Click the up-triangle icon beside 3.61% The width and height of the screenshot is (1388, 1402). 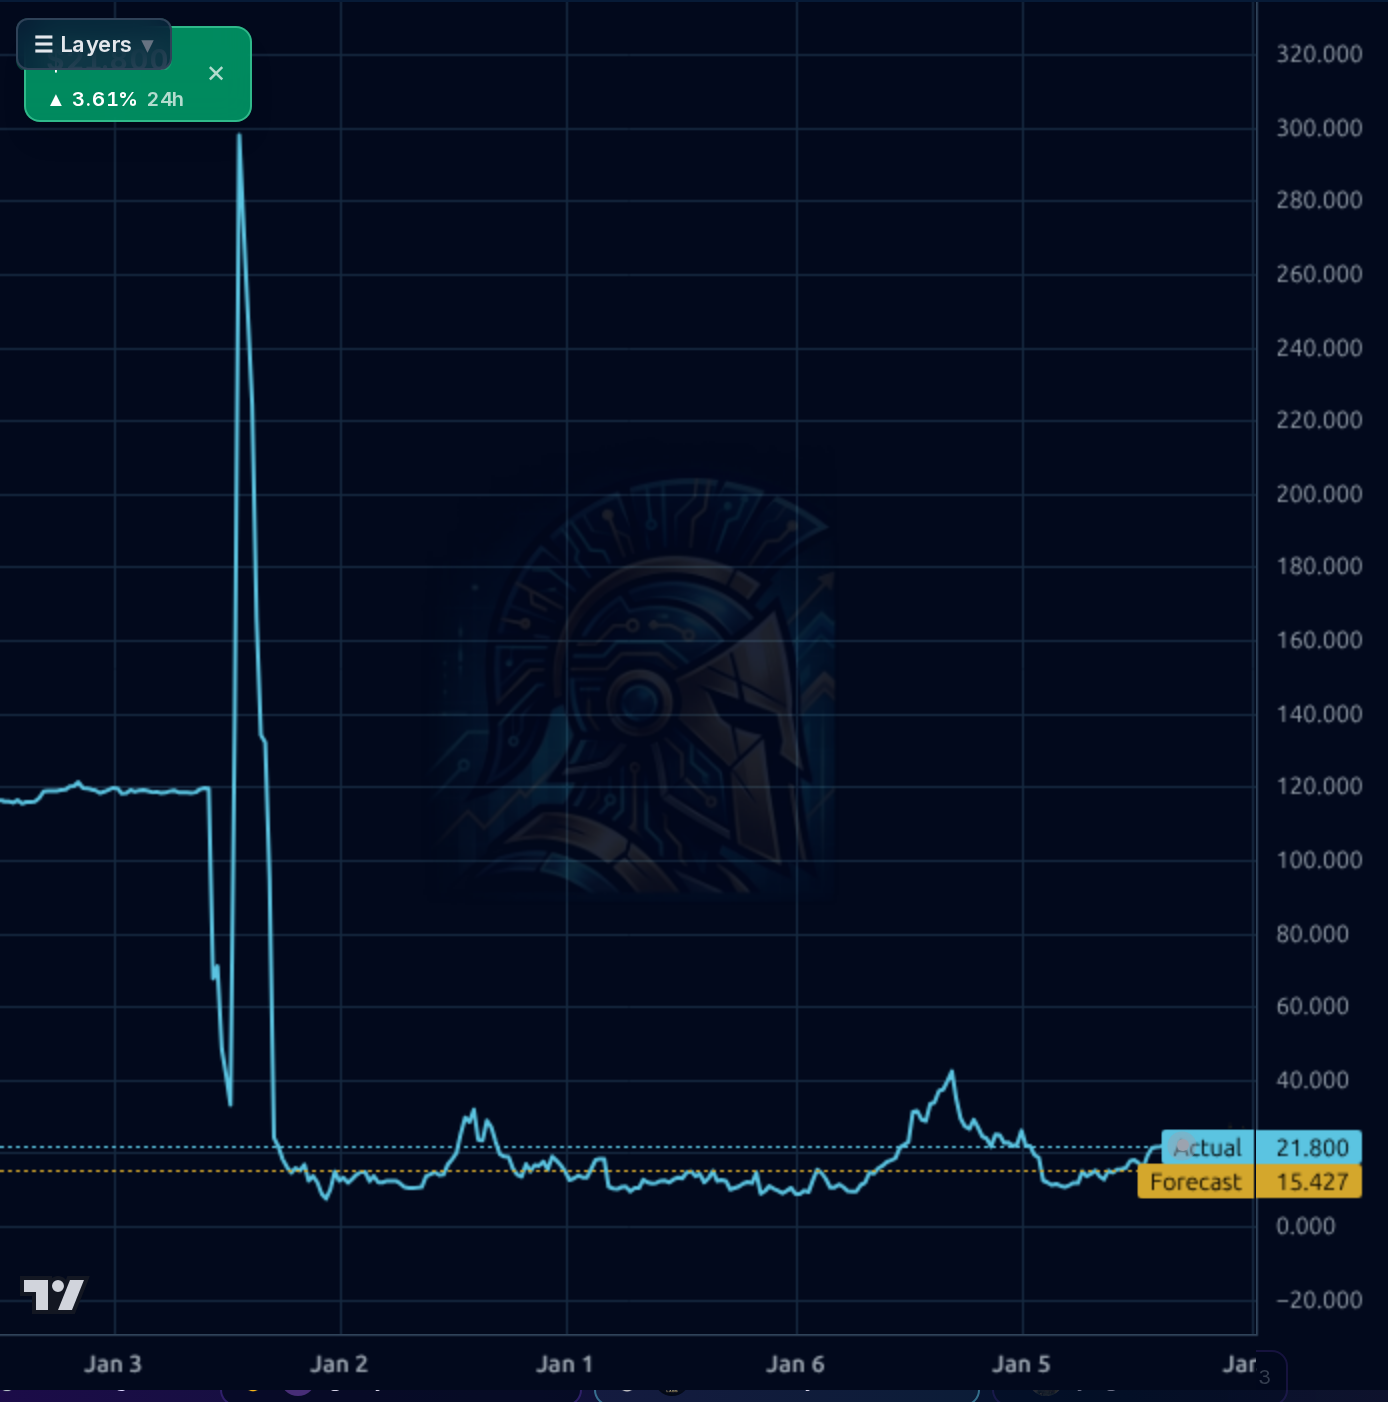click(x=56, y=100)
